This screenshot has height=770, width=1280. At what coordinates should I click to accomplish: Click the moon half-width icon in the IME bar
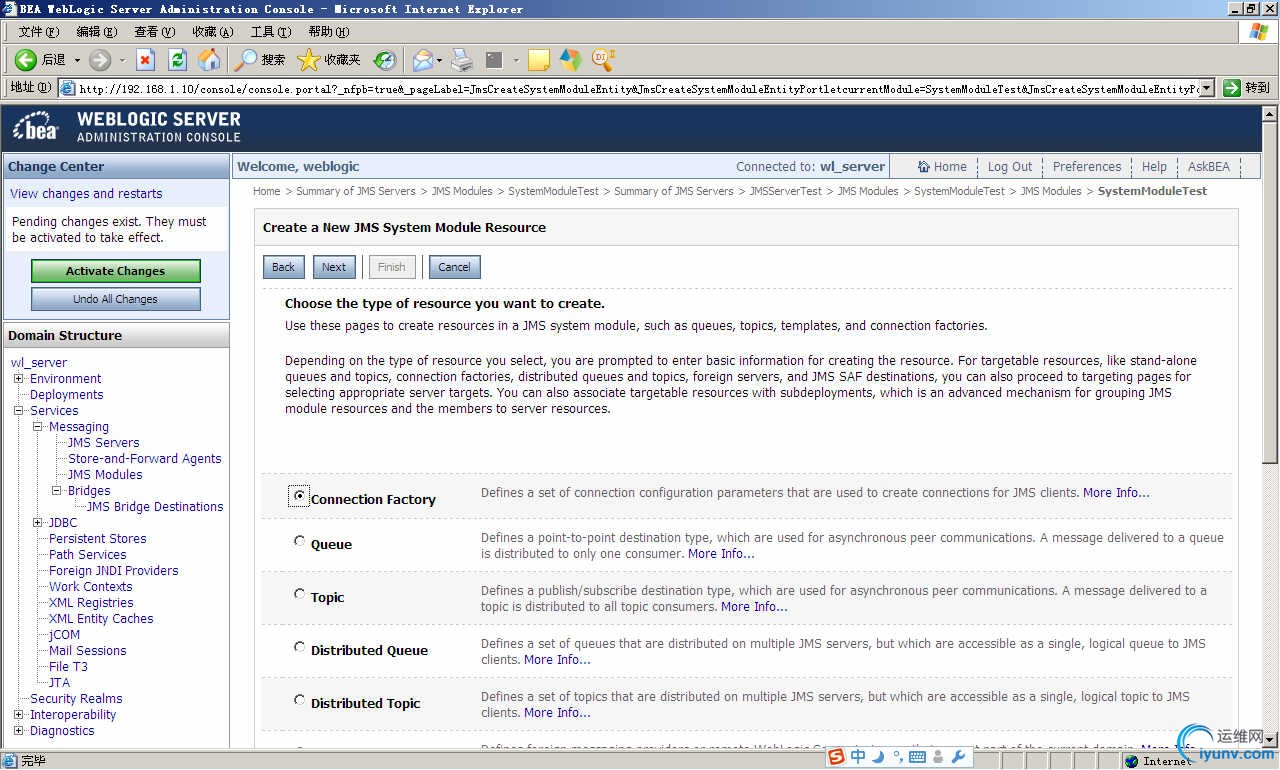[x=878, y=757]
